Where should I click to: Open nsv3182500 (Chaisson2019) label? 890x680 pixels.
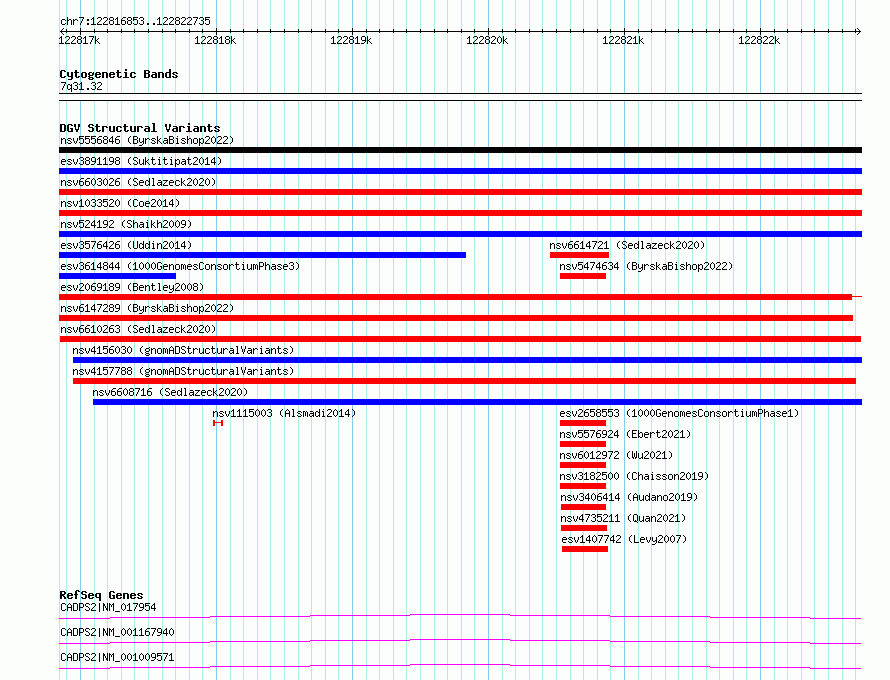click(x=634, y=476)
